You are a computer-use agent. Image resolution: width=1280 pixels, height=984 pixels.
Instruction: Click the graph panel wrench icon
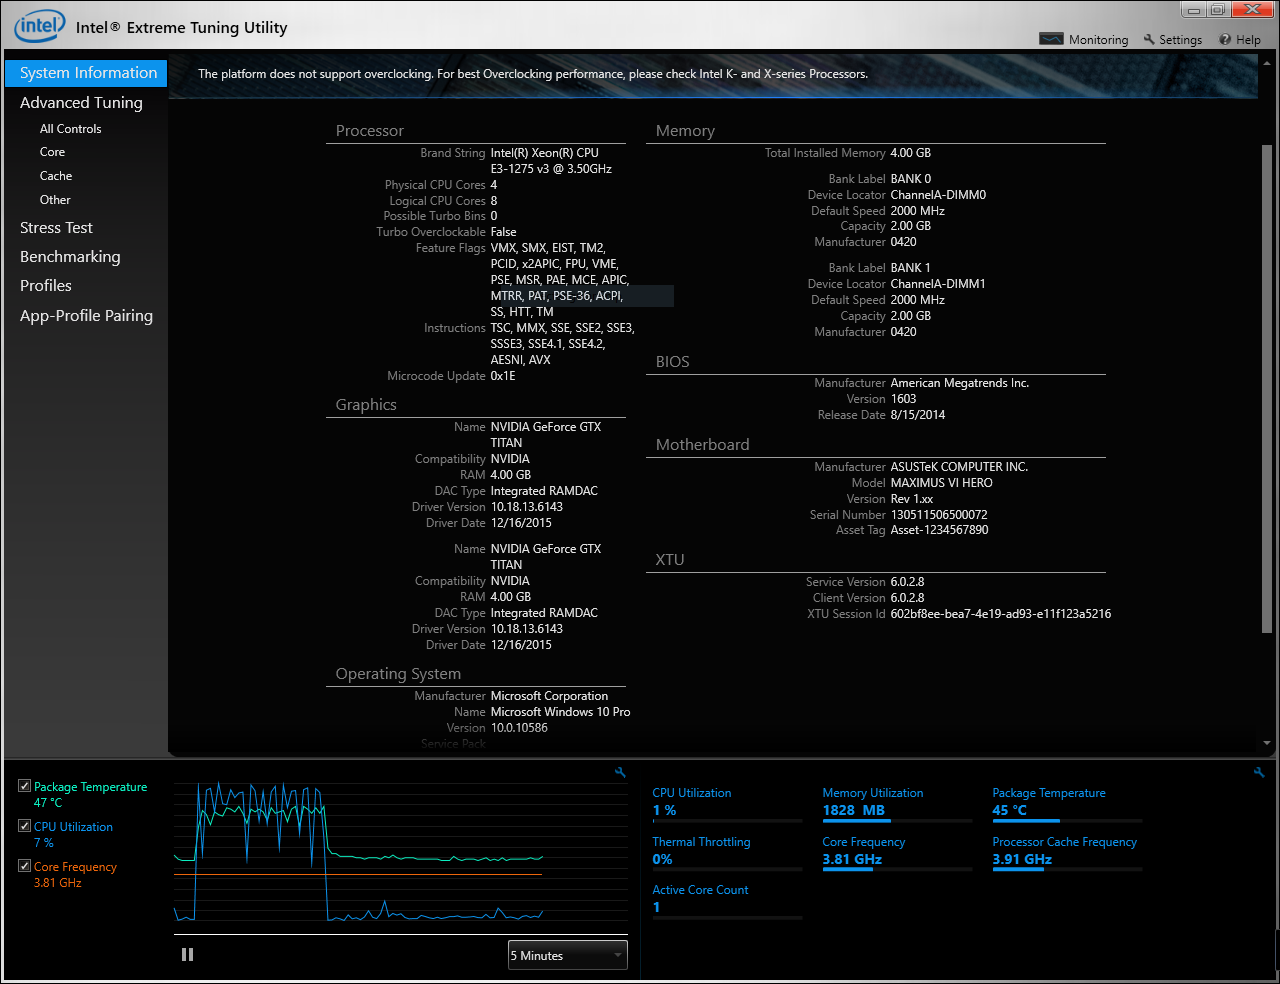620,773
